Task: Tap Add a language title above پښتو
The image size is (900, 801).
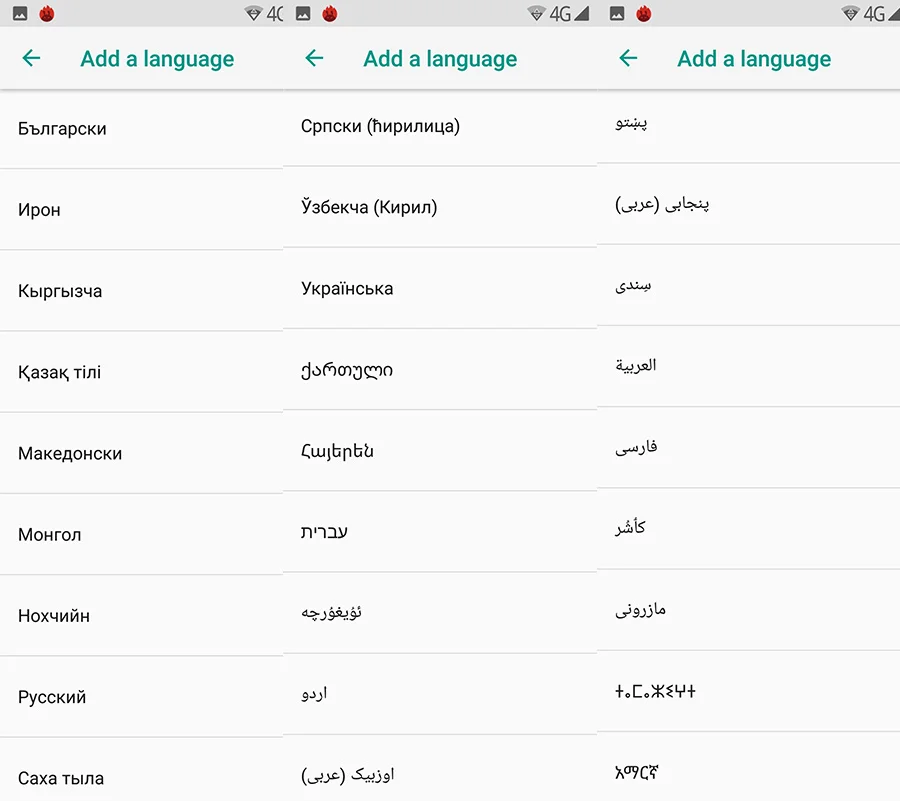Action: (754, 59)
